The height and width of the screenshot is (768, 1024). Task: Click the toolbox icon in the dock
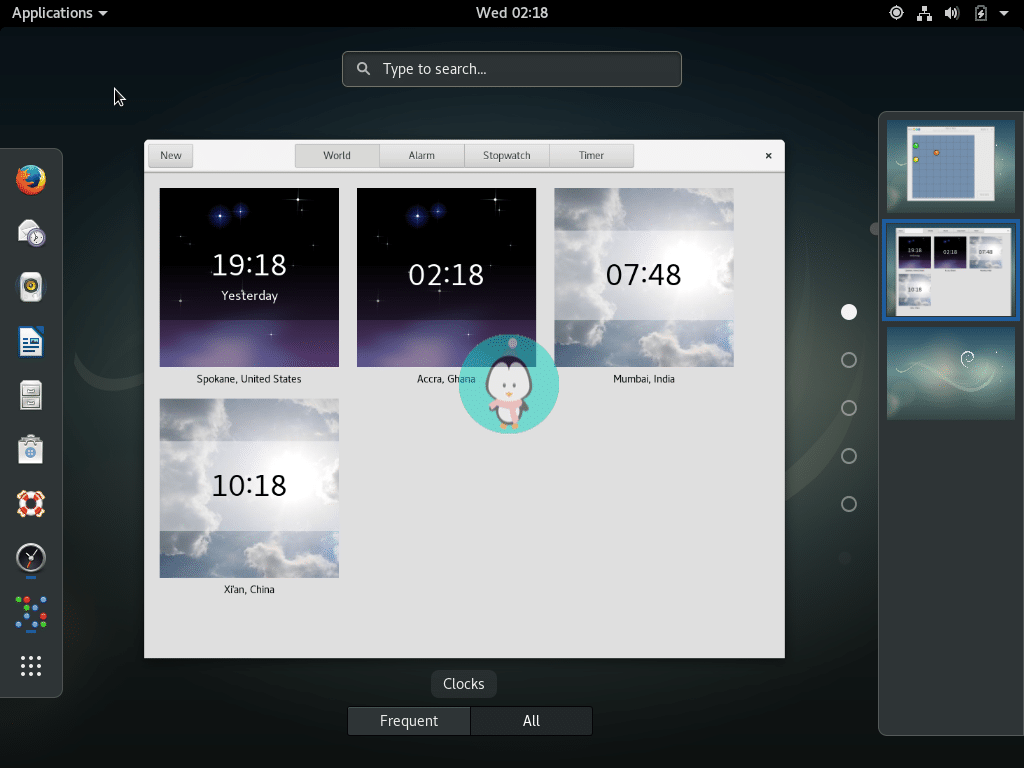click(30, 449)
